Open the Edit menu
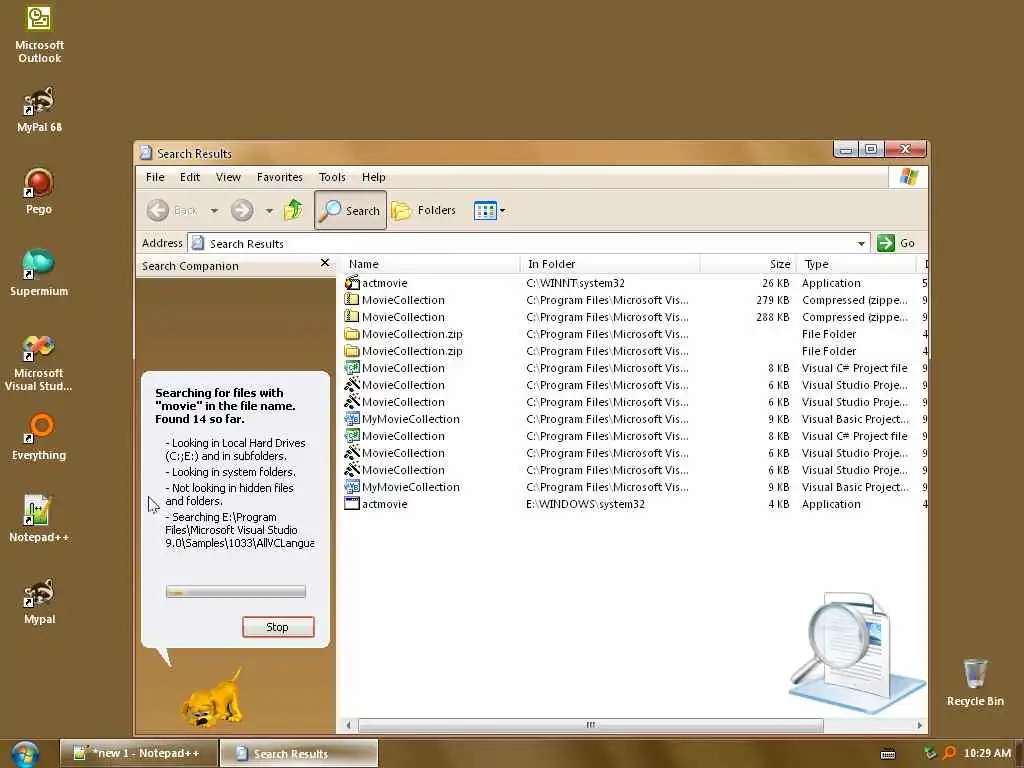 (x=190, y=177)
